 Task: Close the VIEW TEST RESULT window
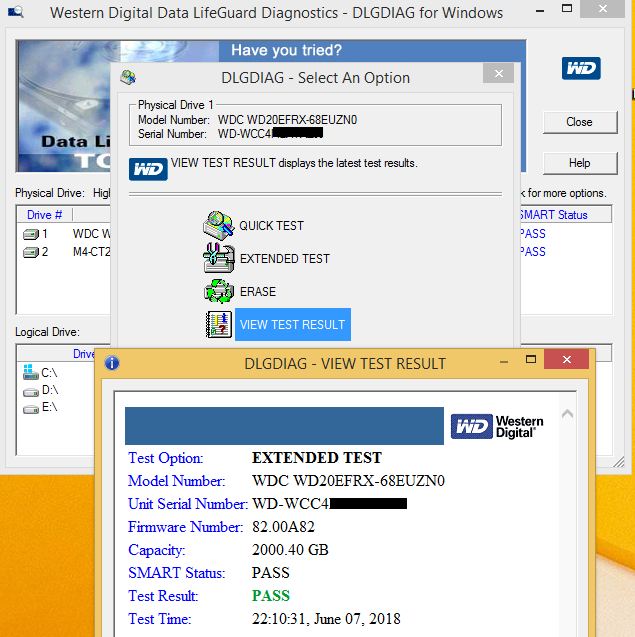click(566, 359)
